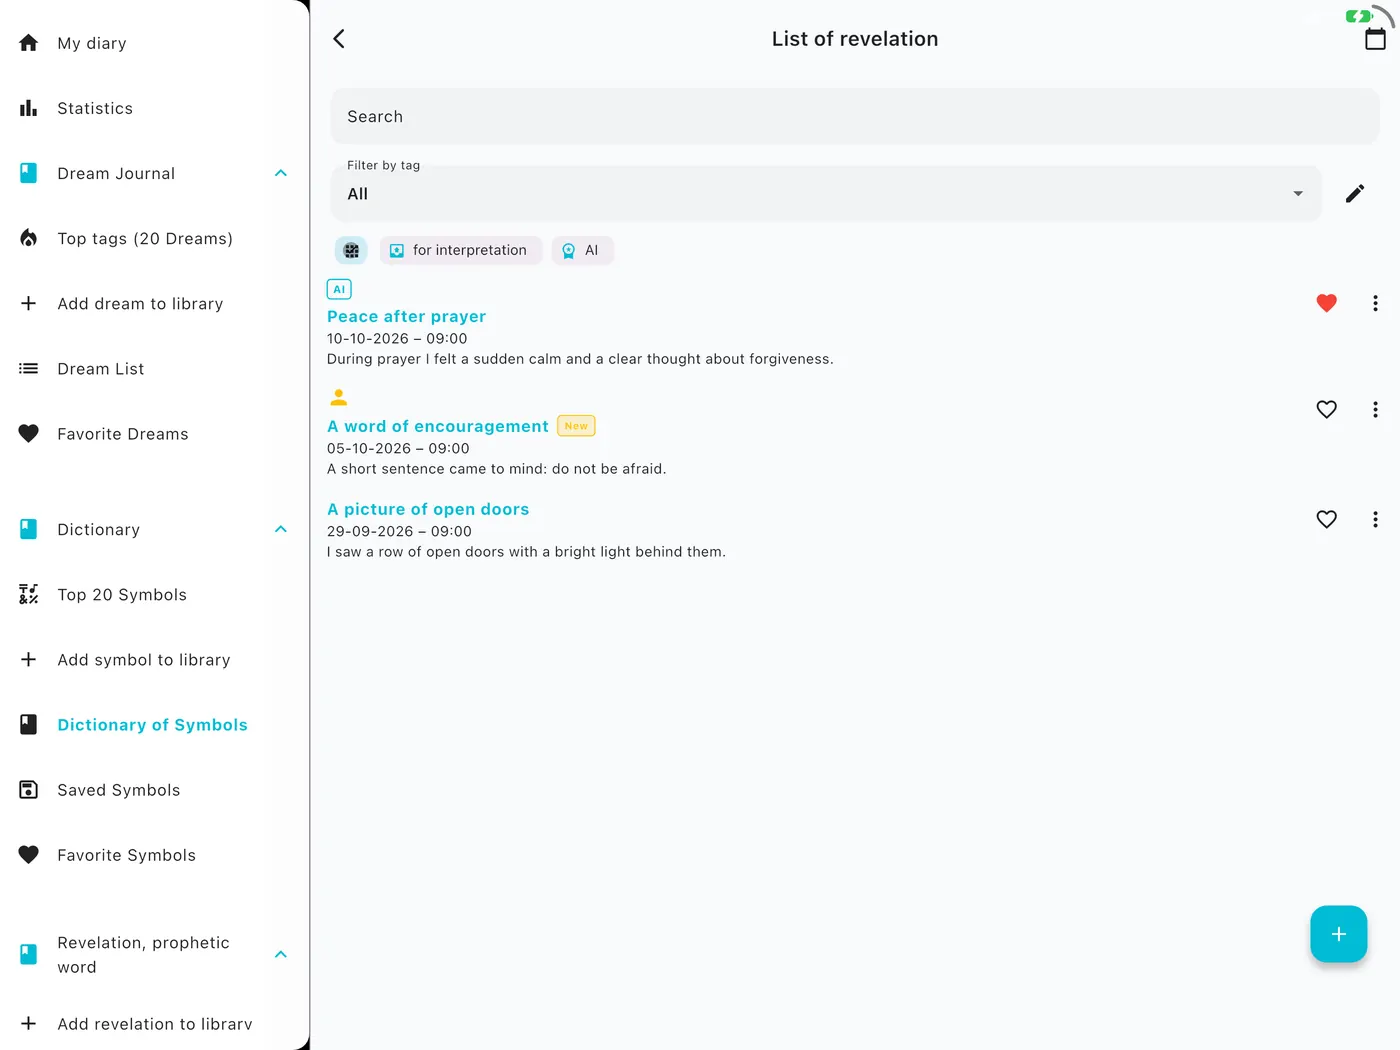This screenshot has height=1050, width=1400.
Task: Click the date 29-09-2026 – 09:00
Action: pyautogui.click(x=399, y=531)
